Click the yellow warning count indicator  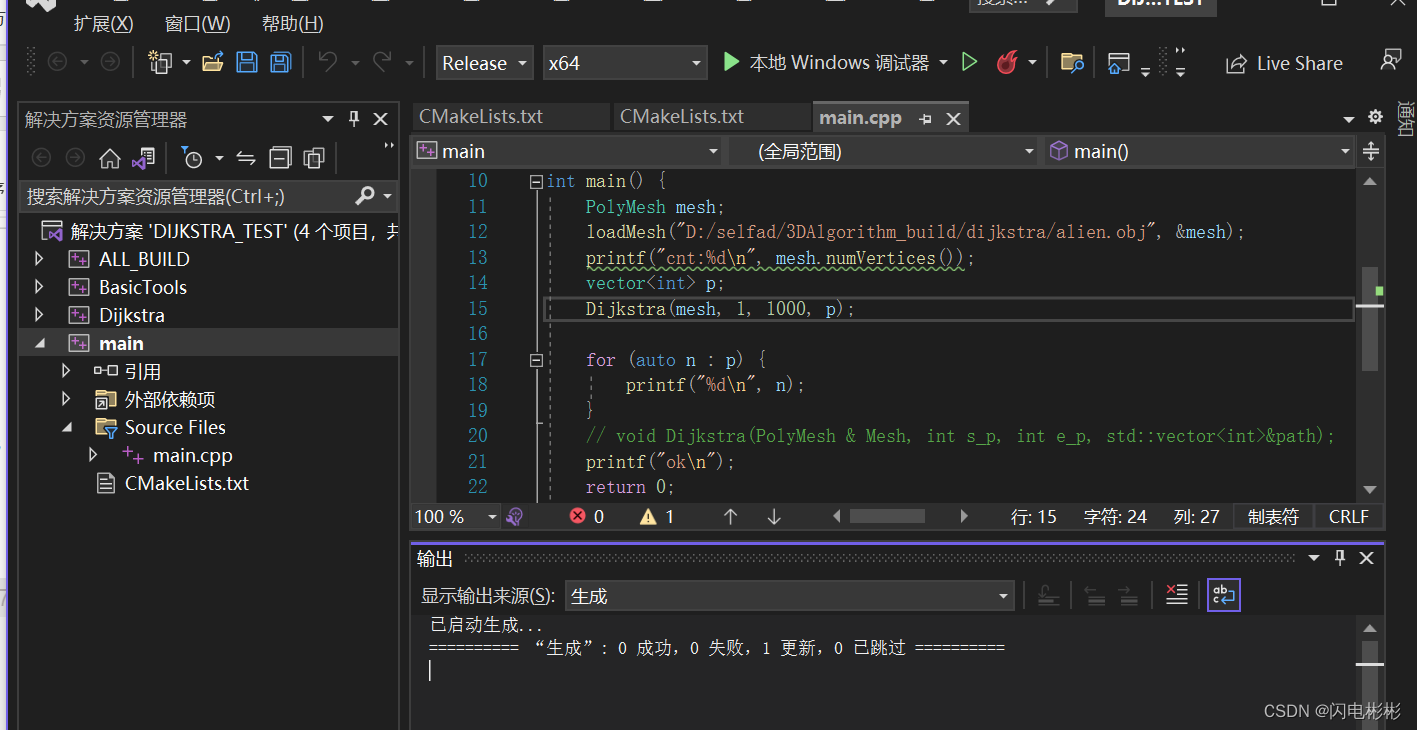657,517
